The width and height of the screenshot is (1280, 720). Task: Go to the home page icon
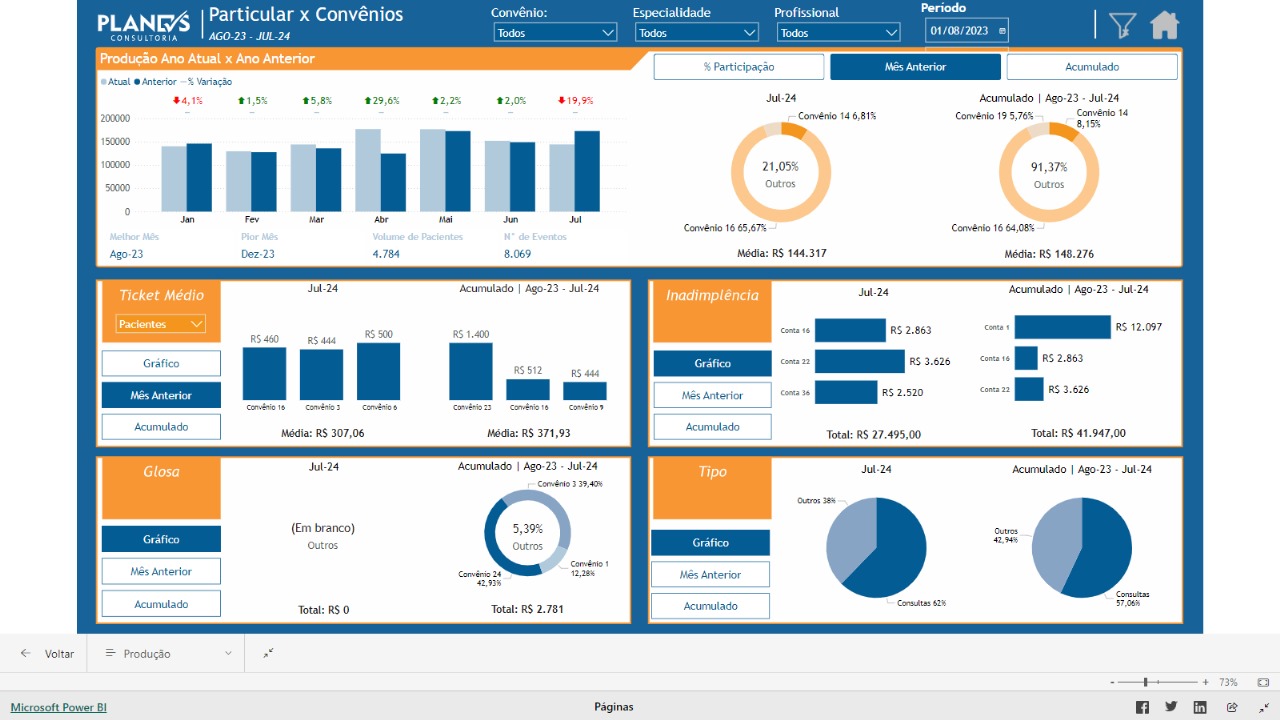coord(1165,25)
